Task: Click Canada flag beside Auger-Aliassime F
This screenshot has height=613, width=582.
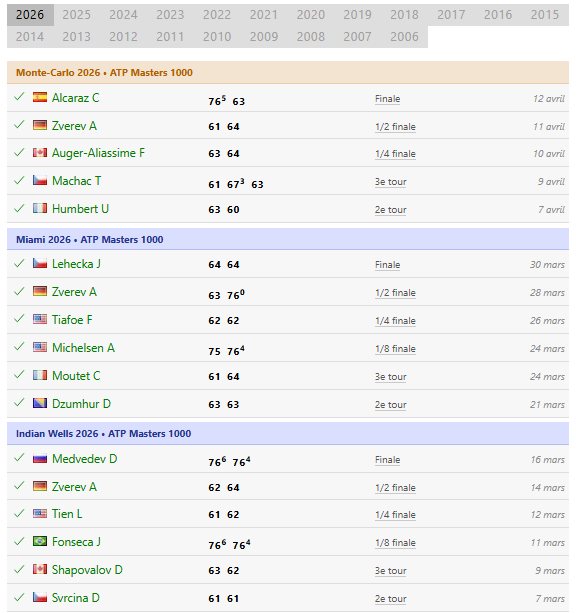Action: [39, 152]
